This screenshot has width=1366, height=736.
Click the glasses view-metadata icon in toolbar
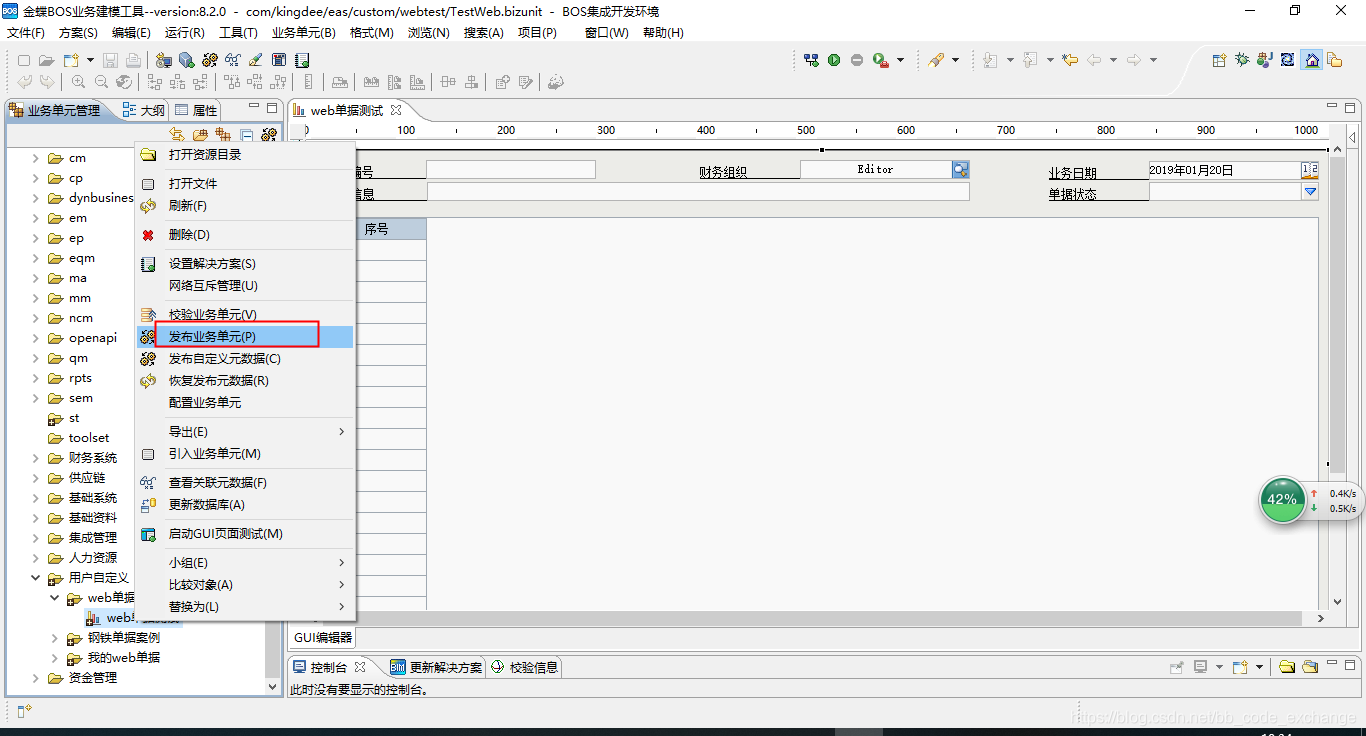tap(233, 60)
